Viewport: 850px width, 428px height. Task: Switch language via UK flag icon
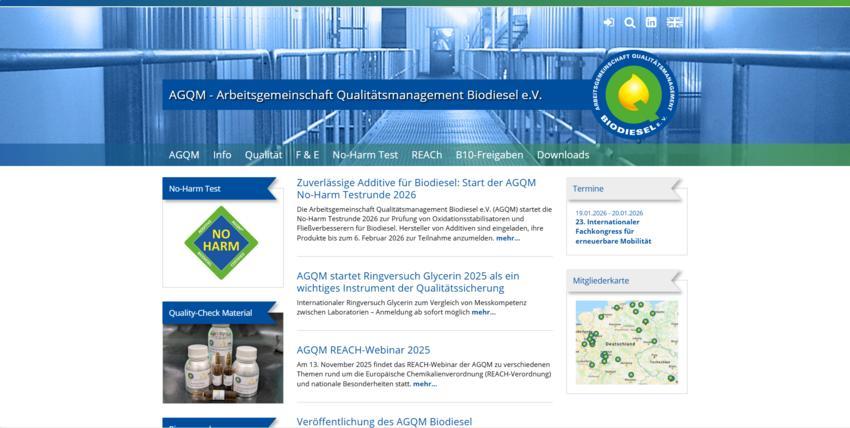pos(675,22)
